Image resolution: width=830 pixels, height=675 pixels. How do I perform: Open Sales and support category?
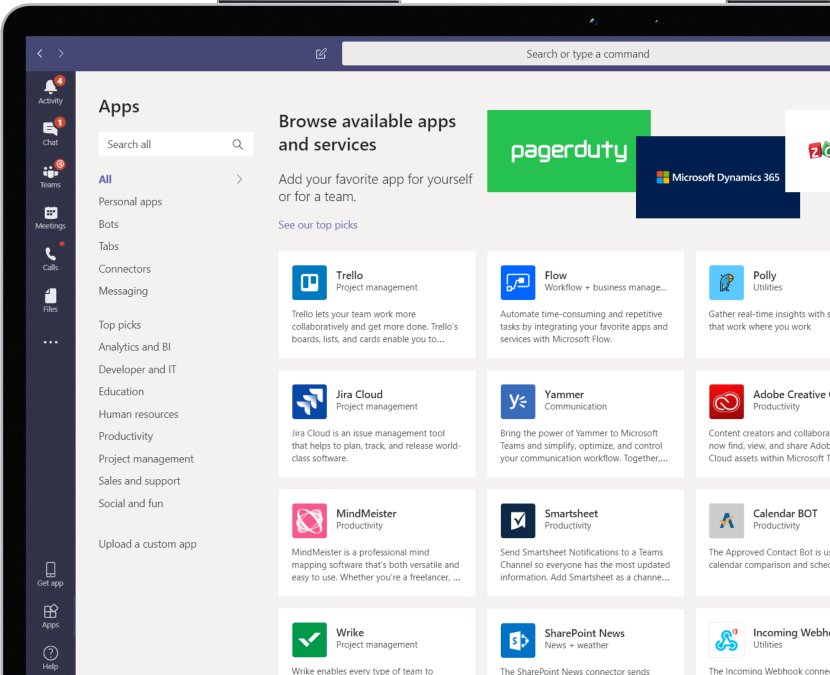click(x=139, y=481)
